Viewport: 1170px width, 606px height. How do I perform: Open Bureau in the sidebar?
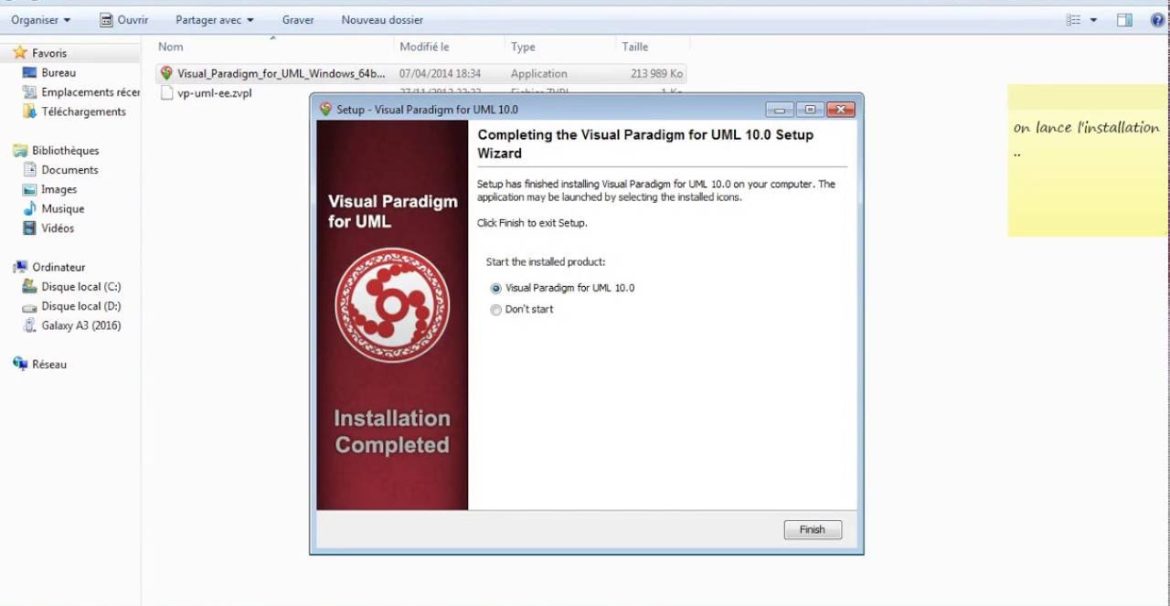(57, 73)
